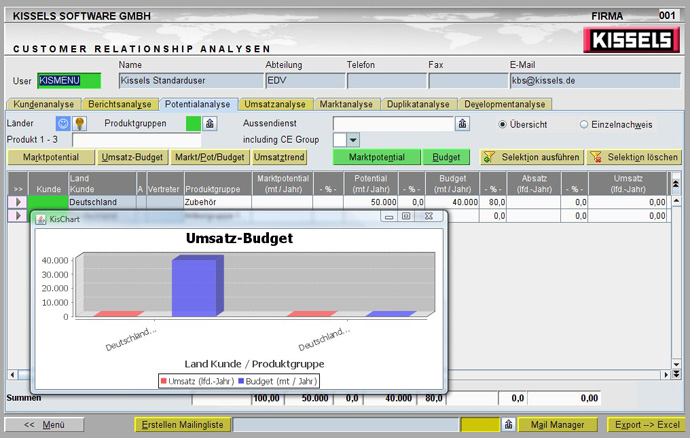Viewport: 690px width, 438px height.
Task: Click the Erstellen Mailingliste button
Action: (x=183, y=424)
